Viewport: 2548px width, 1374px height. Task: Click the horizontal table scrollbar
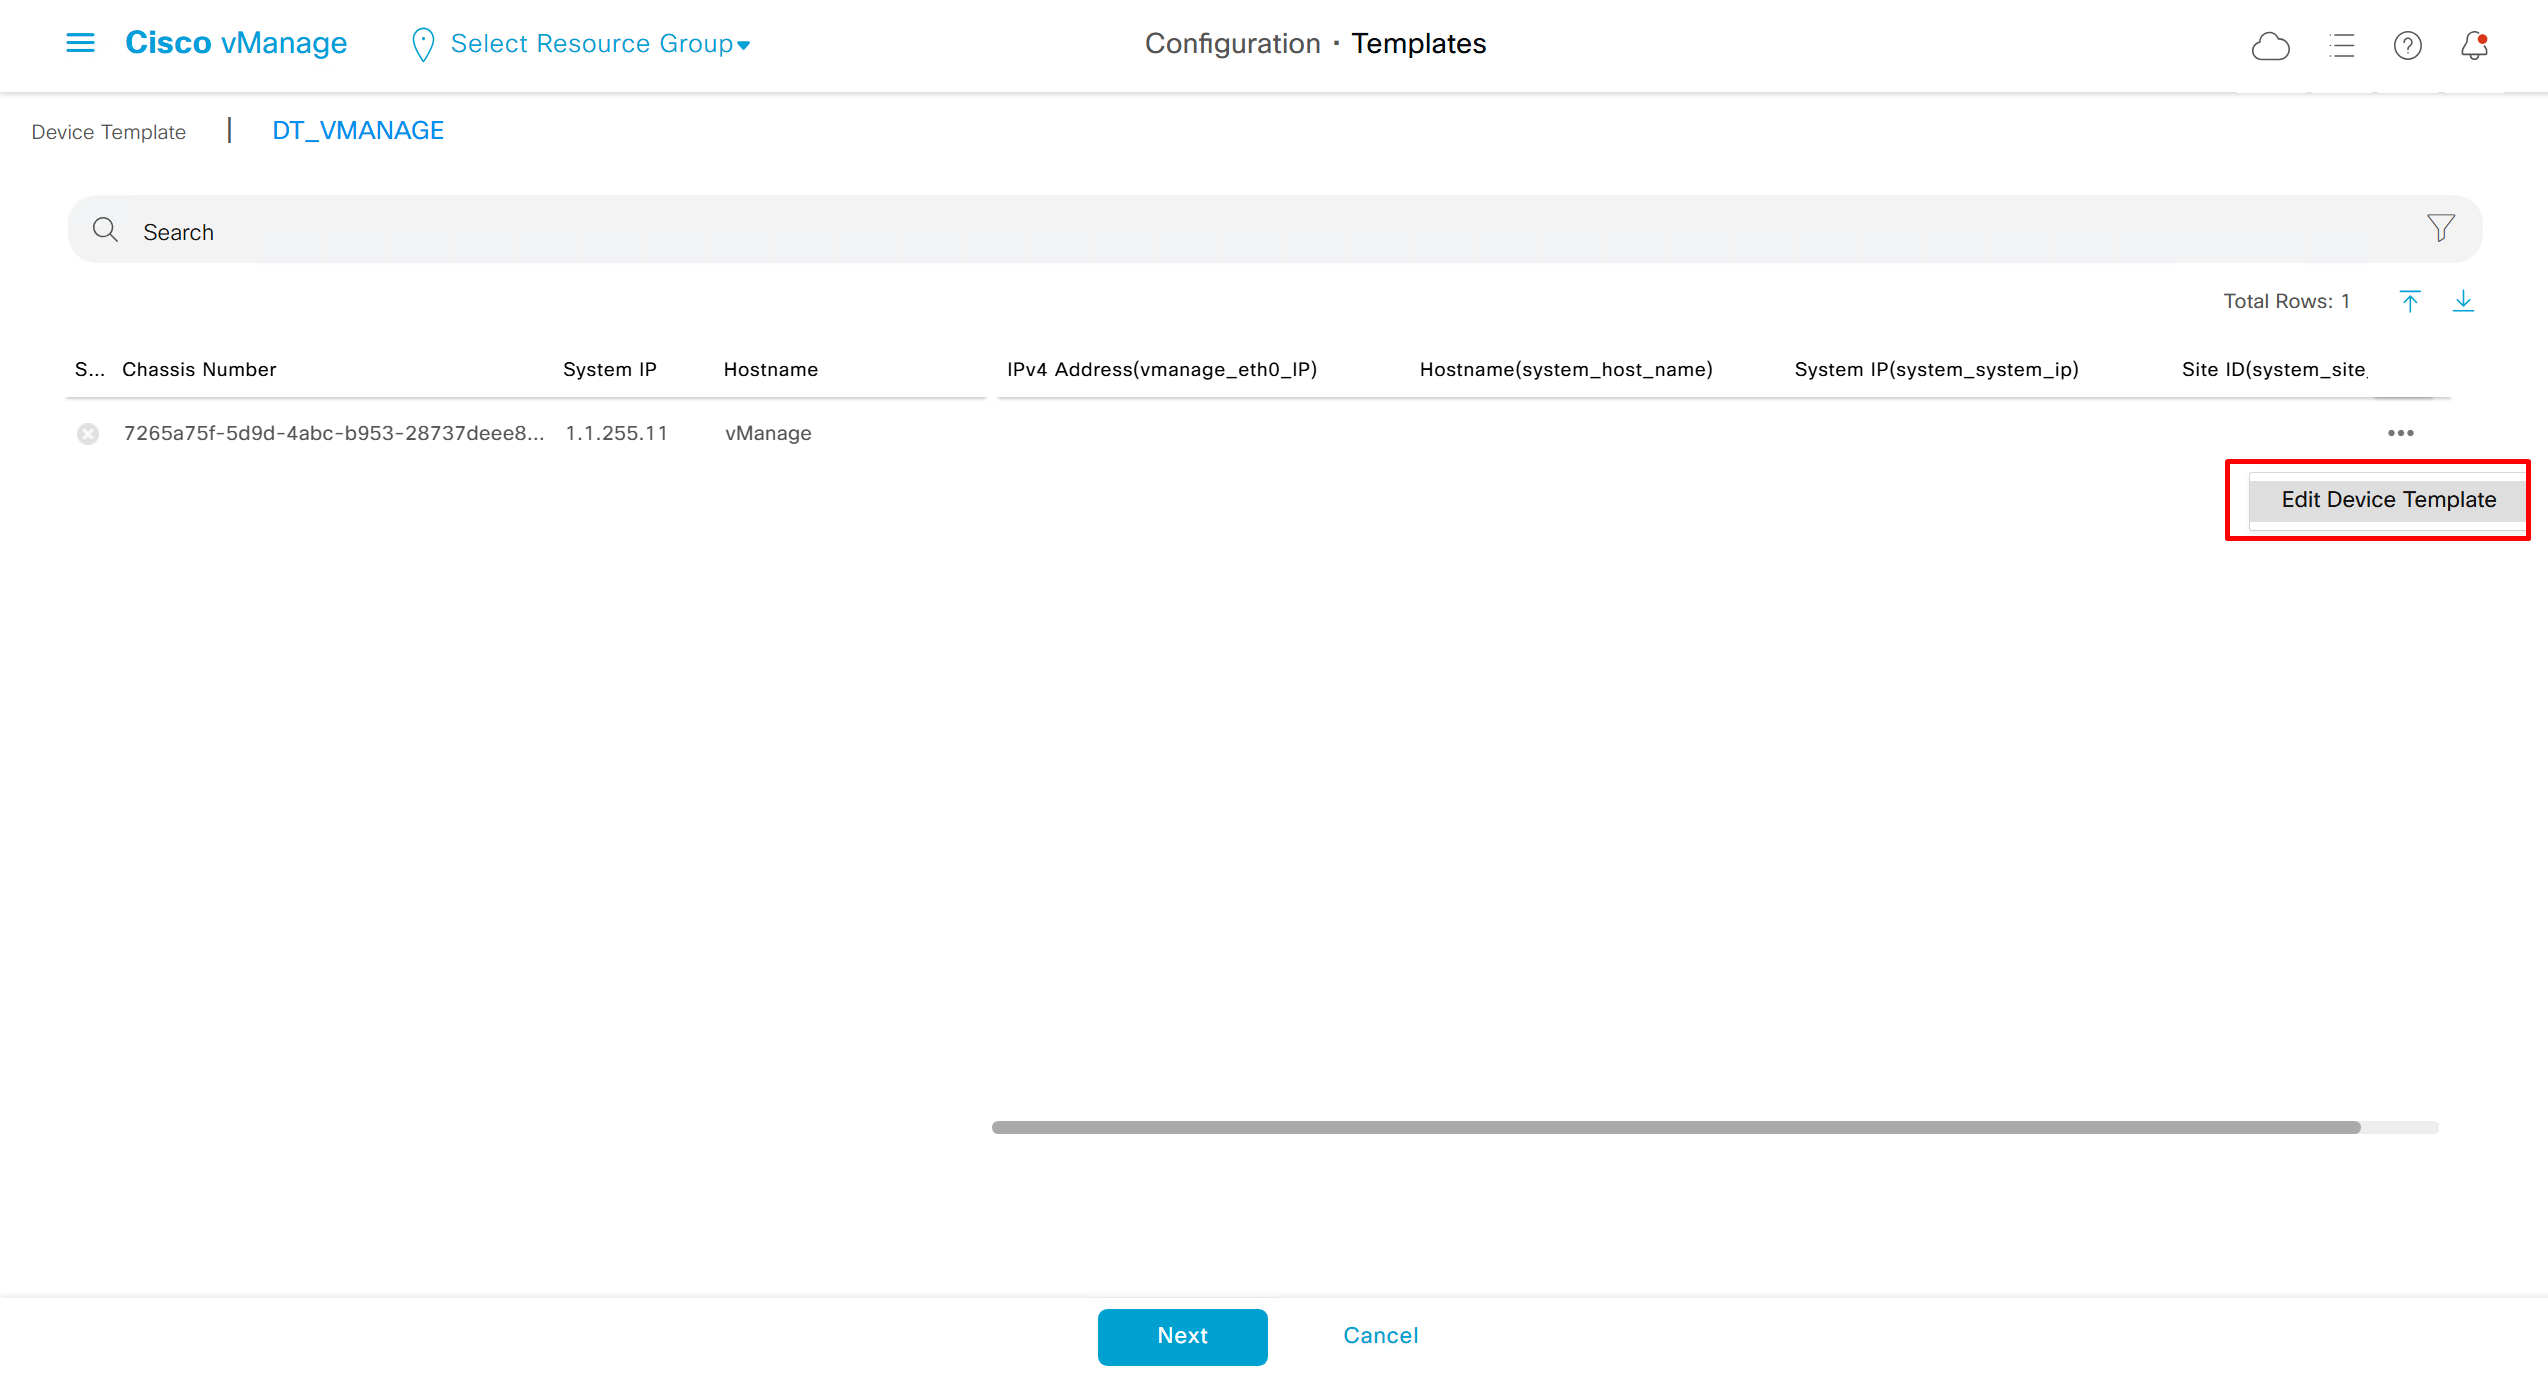(1675, 1127)
